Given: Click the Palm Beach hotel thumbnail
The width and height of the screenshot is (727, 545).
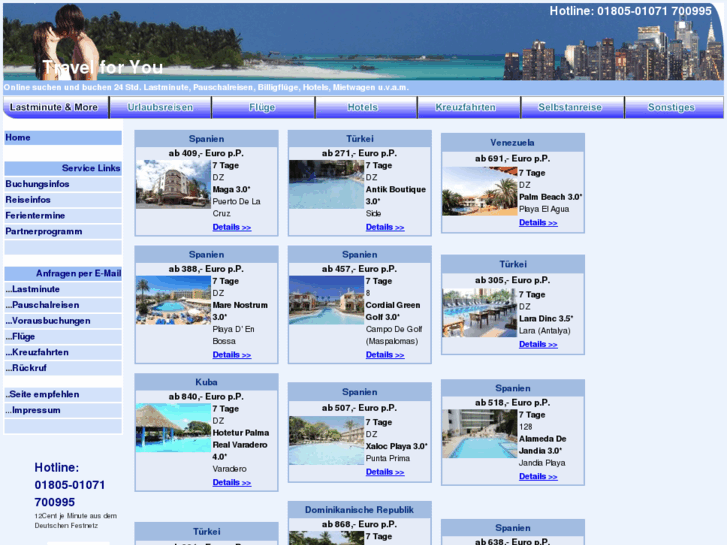Looking at the screenshot, I should 480,191.
